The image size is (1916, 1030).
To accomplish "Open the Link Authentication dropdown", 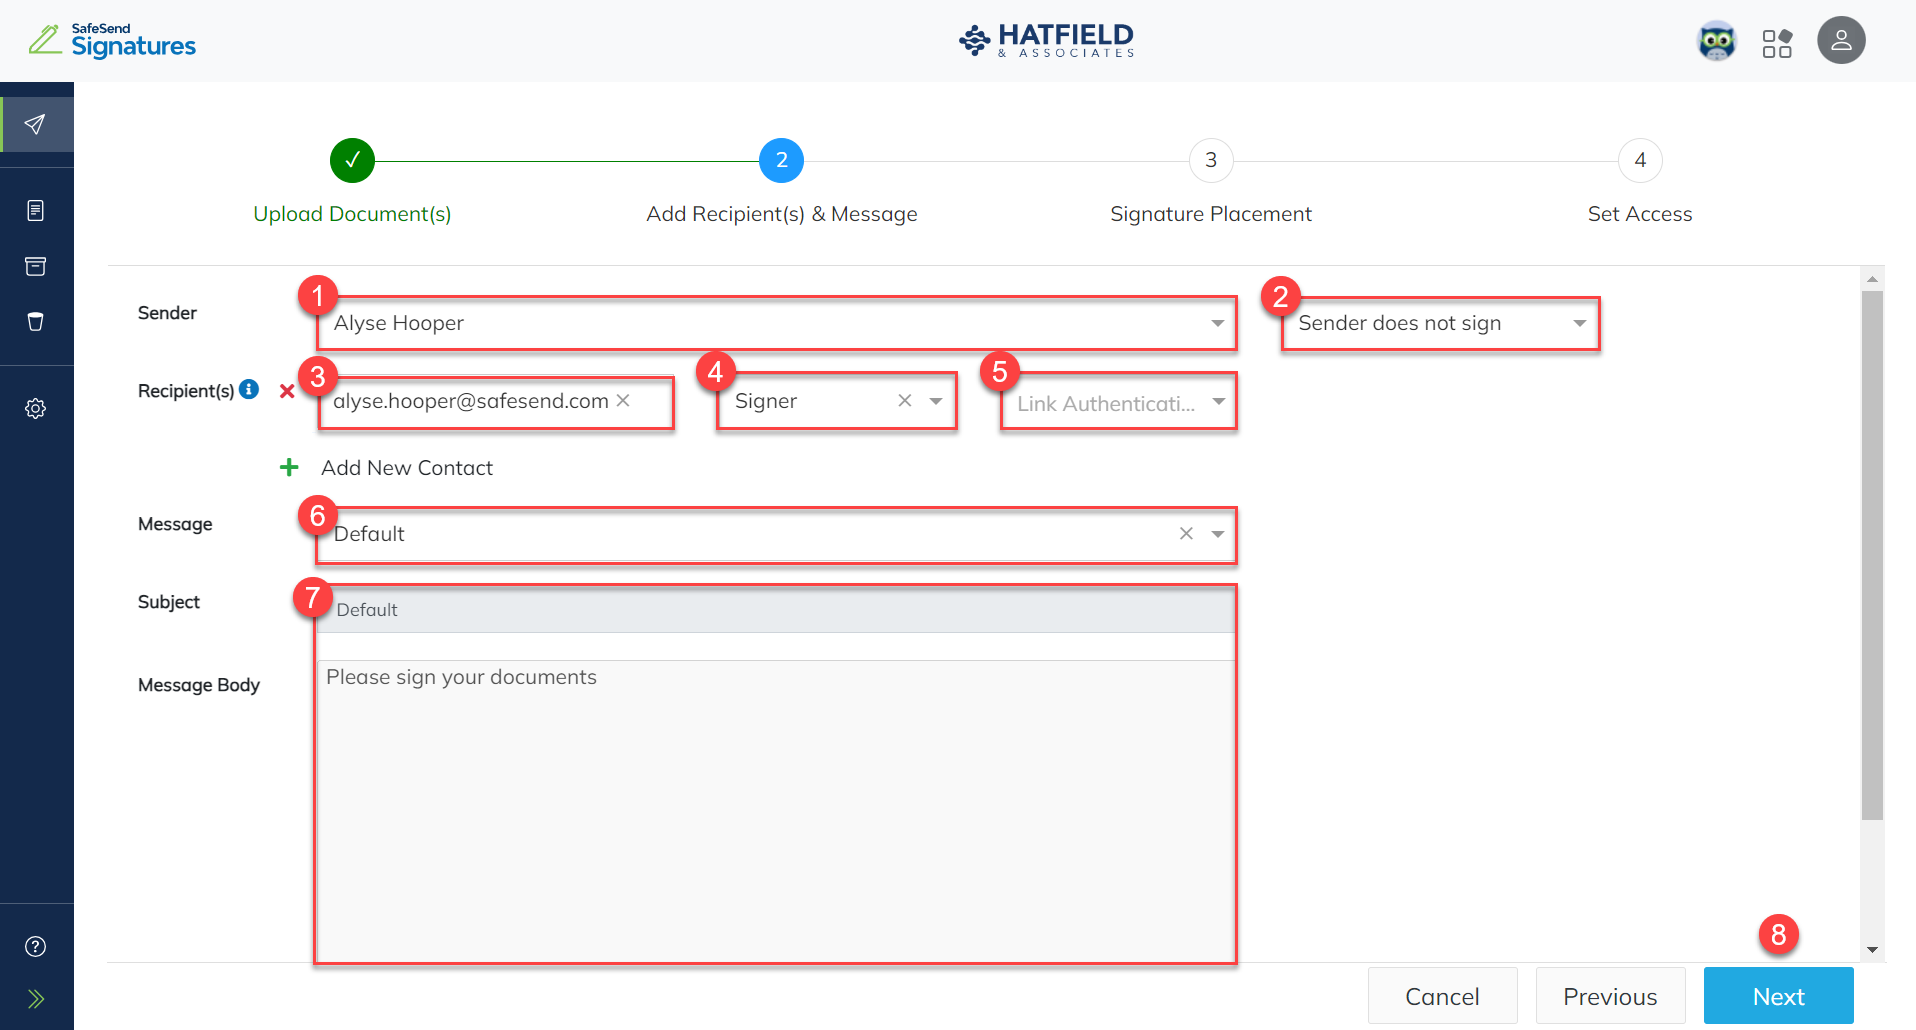I will point(1217,400).
